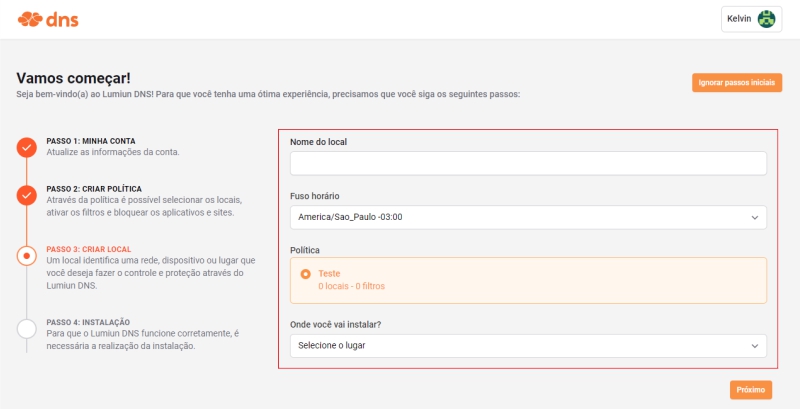Image resolution: width=800 pixels, height=409 pixels.
Task: Go to Passo 1: Minha Conta
Action: coord(91,141)
